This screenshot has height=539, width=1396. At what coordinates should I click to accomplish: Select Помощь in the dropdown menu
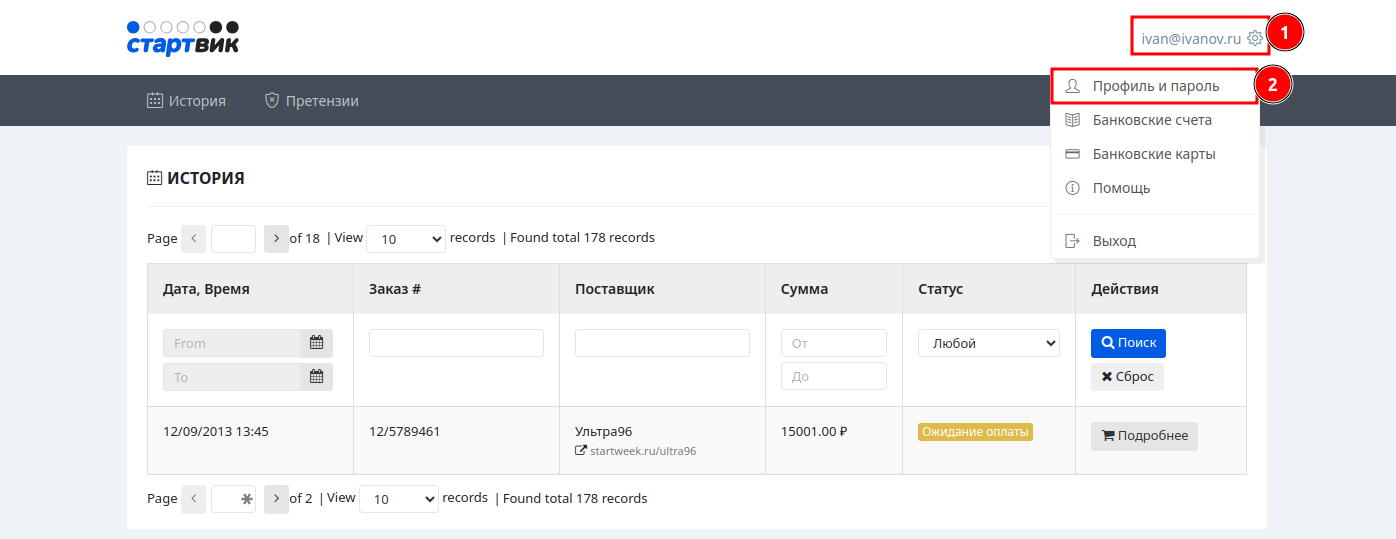coord(1121,188)
